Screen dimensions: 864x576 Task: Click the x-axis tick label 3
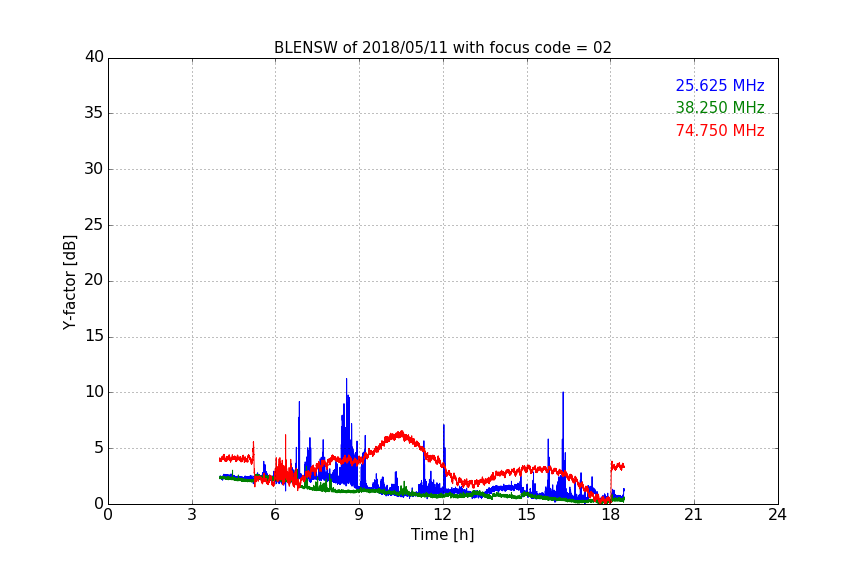coord(192,515)
